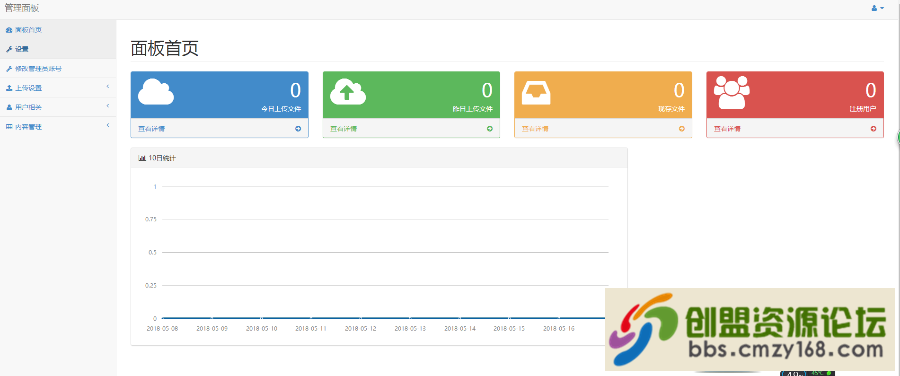Click the 2018-05-08 axis label
The height and width of the screenshot is (376, 900).
(x=162, y=329)
